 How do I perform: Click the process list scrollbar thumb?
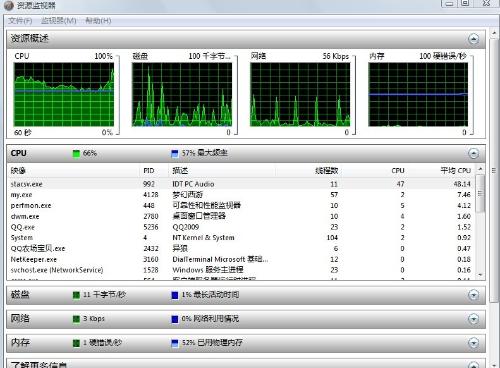coord(480,193)
